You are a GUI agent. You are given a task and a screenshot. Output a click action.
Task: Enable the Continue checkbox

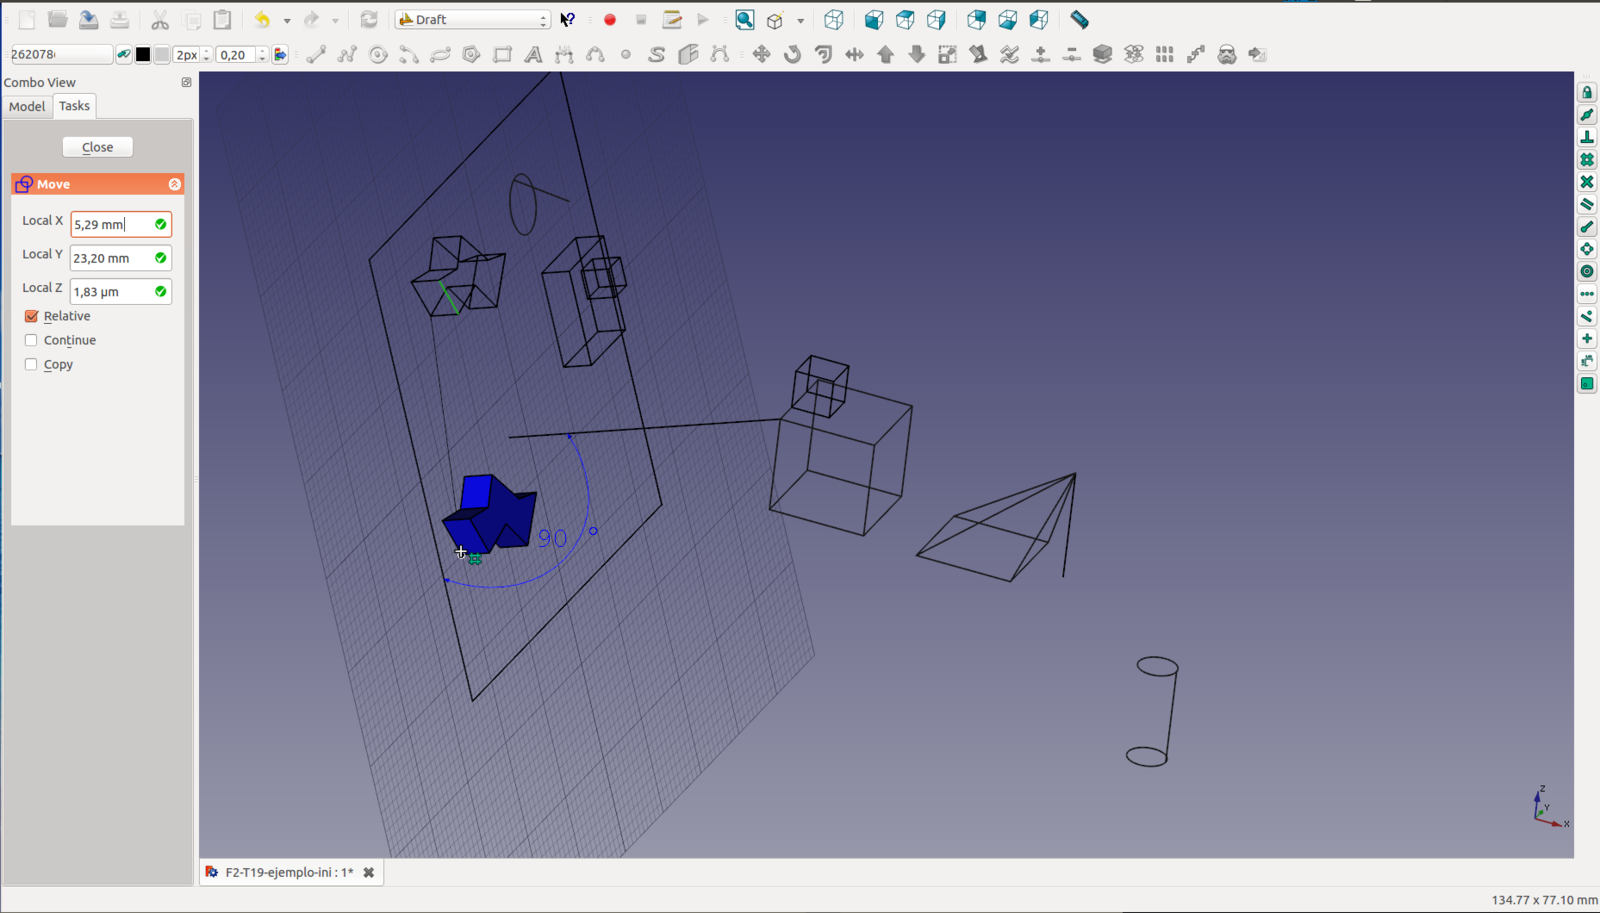(x=32, y=340)
